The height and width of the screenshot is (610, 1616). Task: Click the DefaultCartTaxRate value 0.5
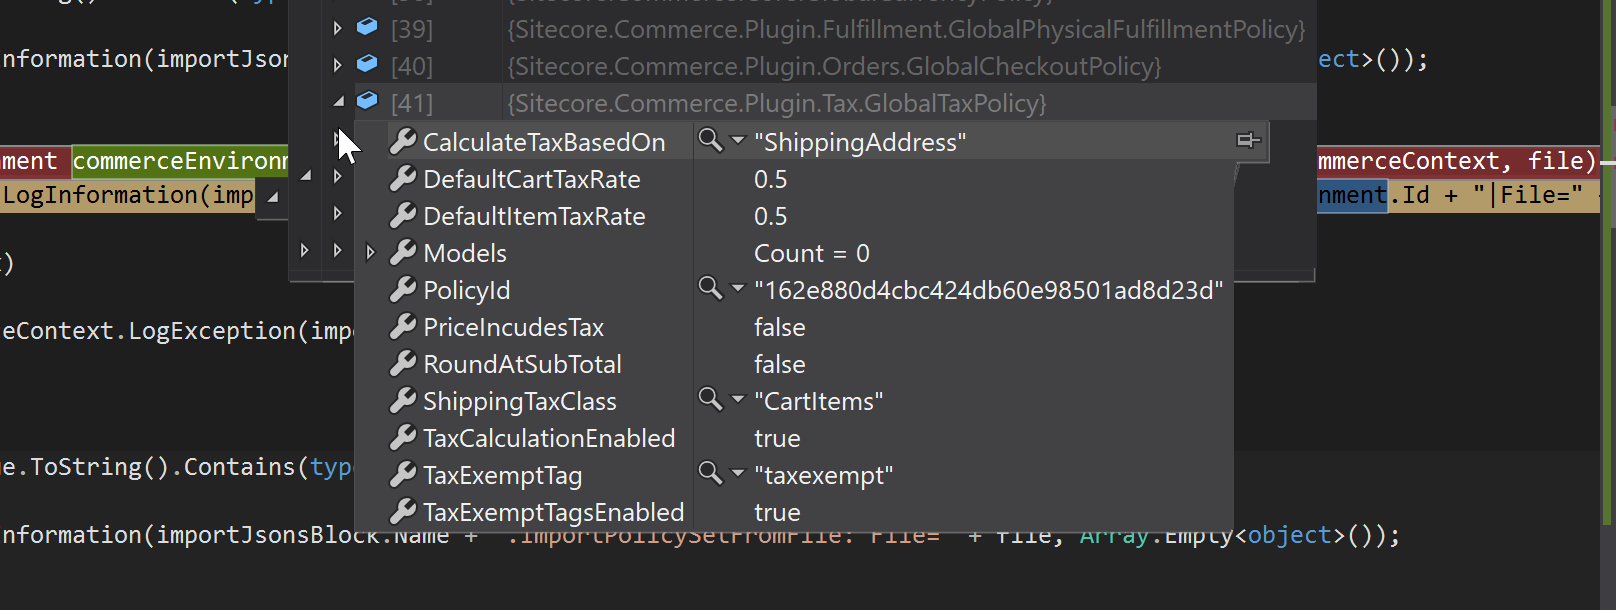coord(770,179)
